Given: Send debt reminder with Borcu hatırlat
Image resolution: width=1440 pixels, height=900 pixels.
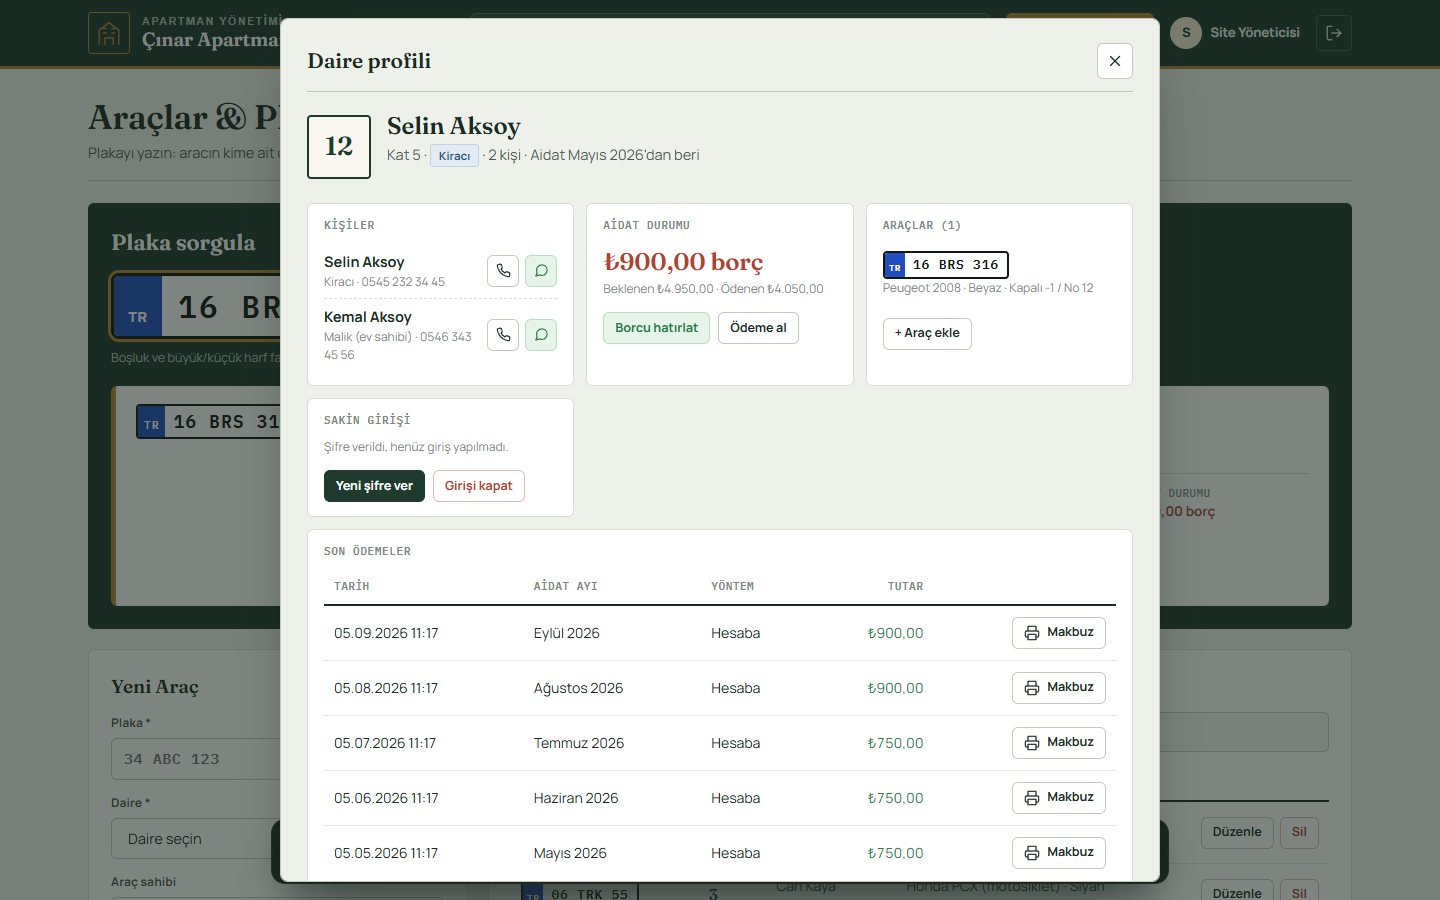Looking at the screenshot, I should pos(656,328).
